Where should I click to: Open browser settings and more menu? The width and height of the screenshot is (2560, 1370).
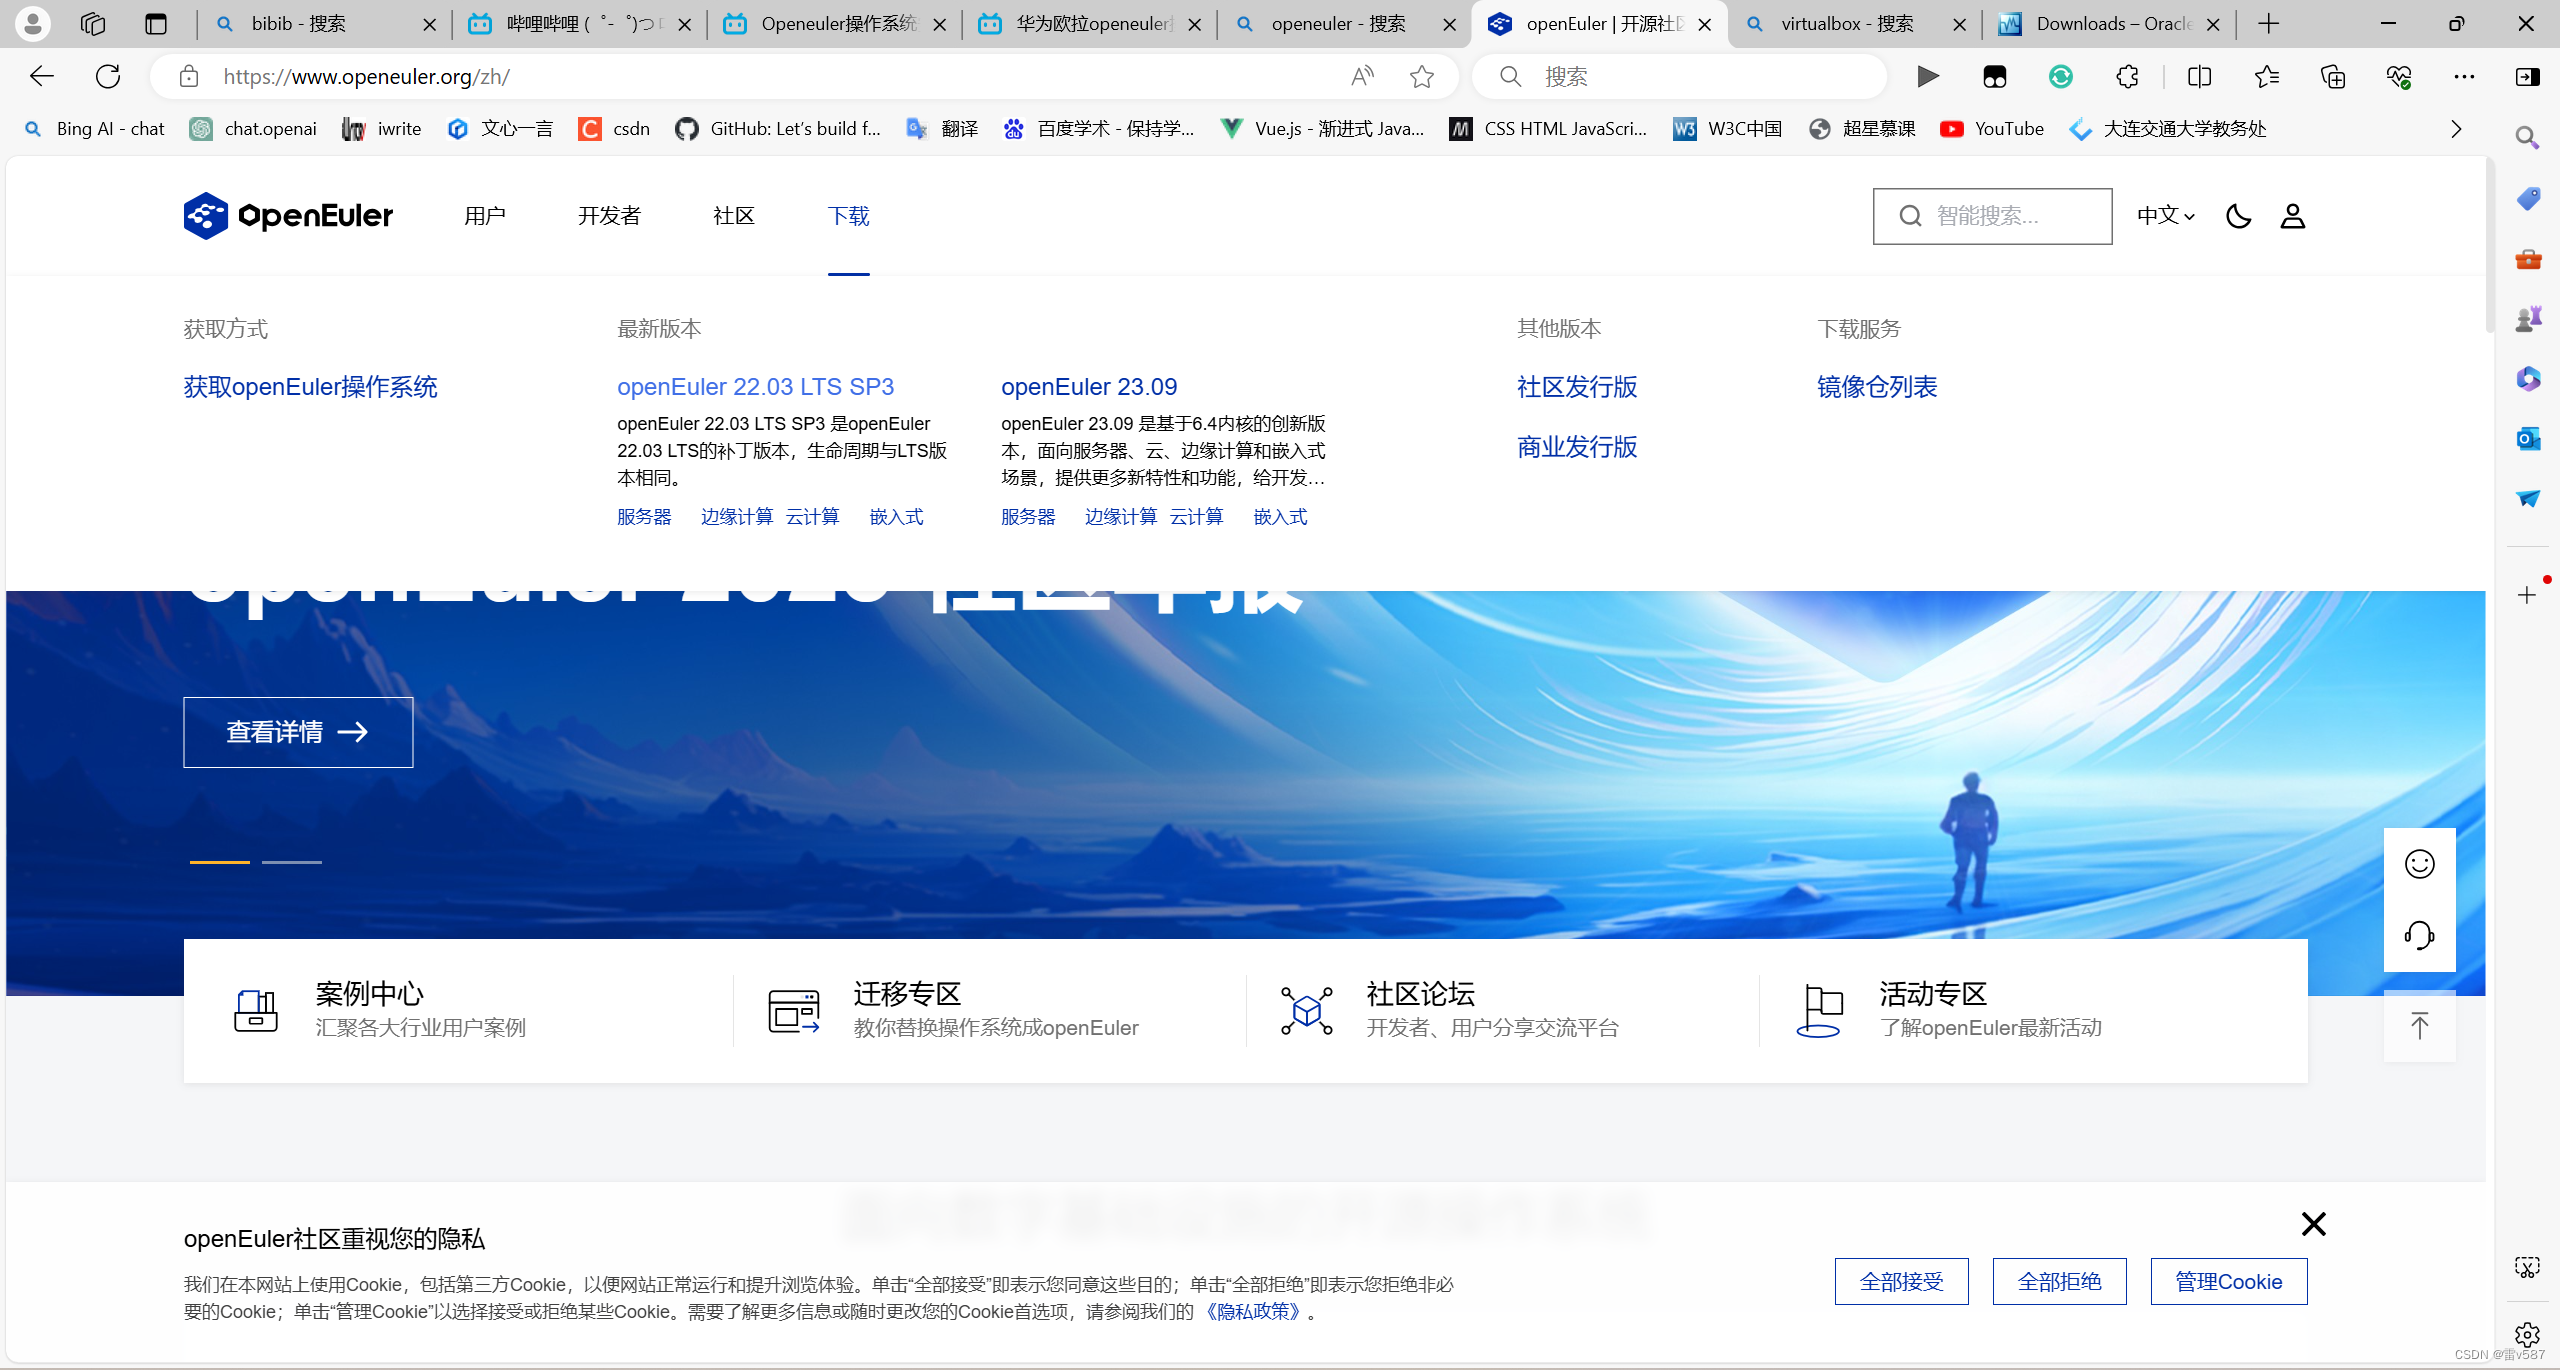(2465, 76)
